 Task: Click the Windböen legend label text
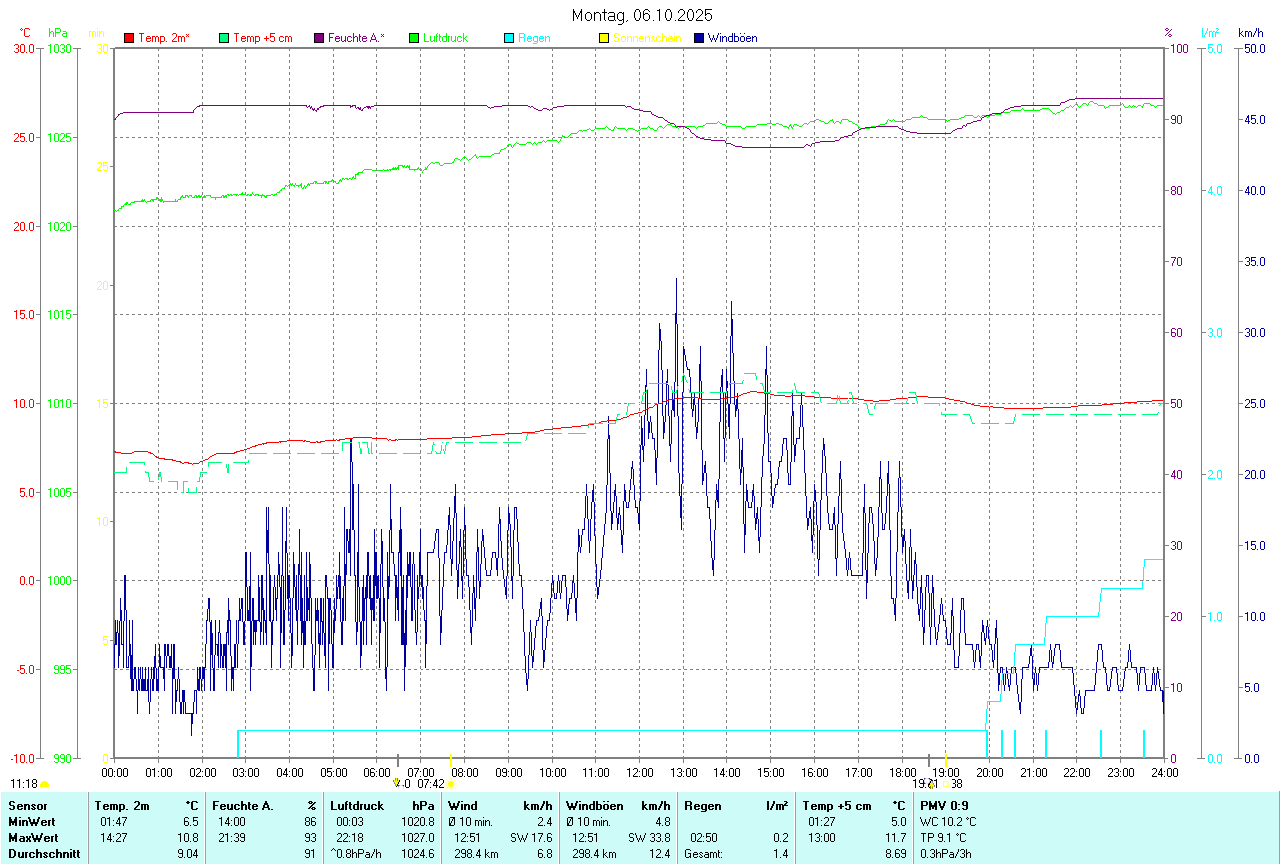pyautogui.click(x=732, y=38)
